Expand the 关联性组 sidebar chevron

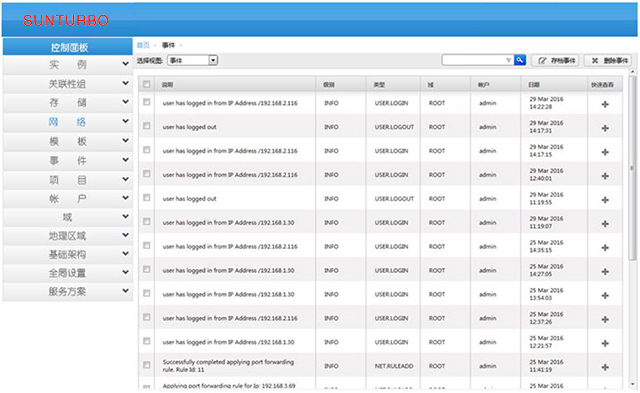click(125, 83)
